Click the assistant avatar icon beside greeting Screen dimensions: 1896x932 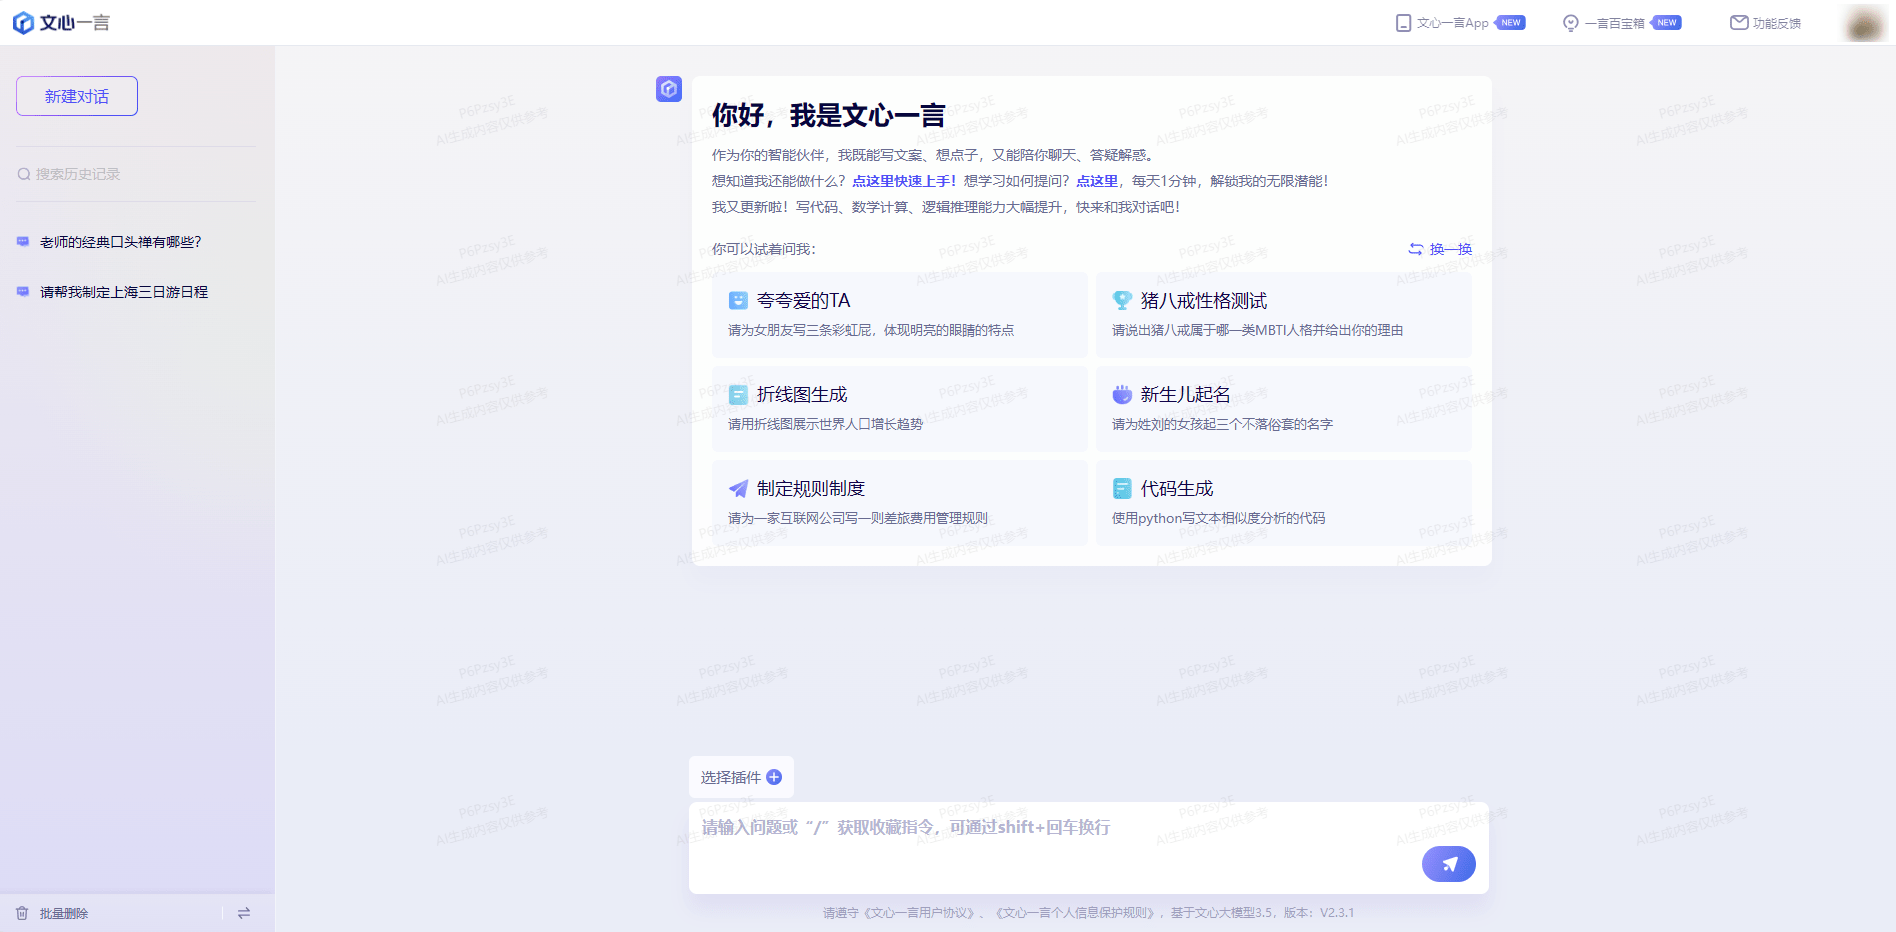tap(669, 89)
